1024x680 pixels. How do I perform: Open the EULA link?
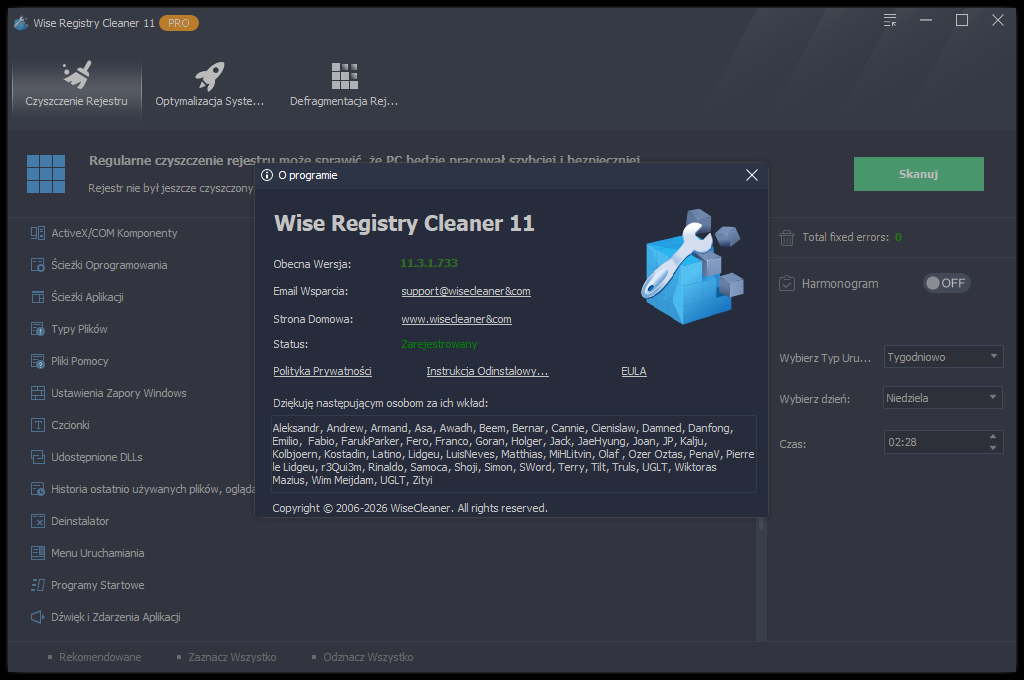coord(633,371)
